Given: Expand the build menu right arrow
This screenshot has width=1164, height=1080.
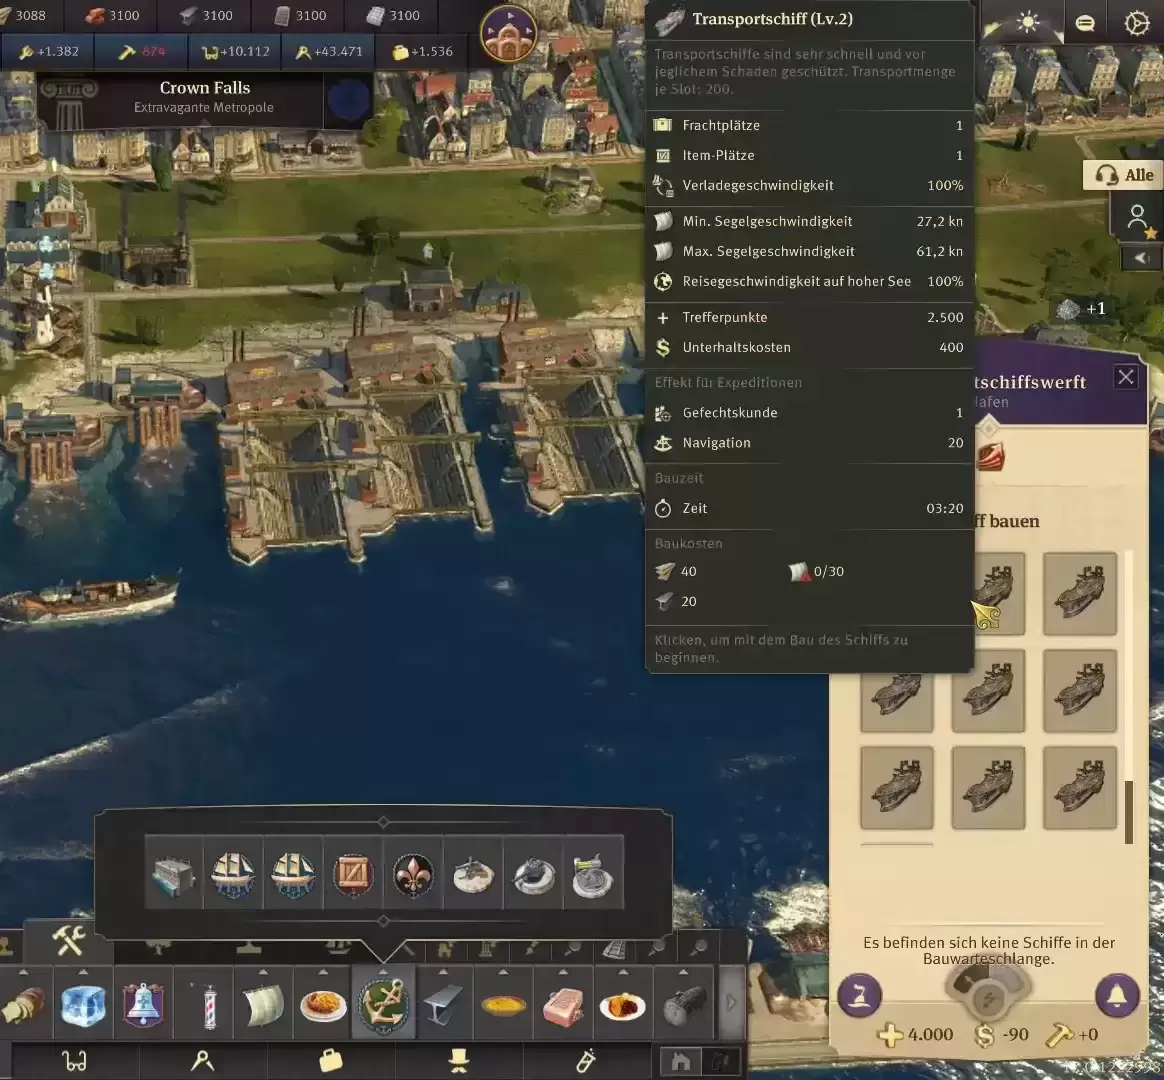Looking at the screenshot, I should coord(731,1003).
